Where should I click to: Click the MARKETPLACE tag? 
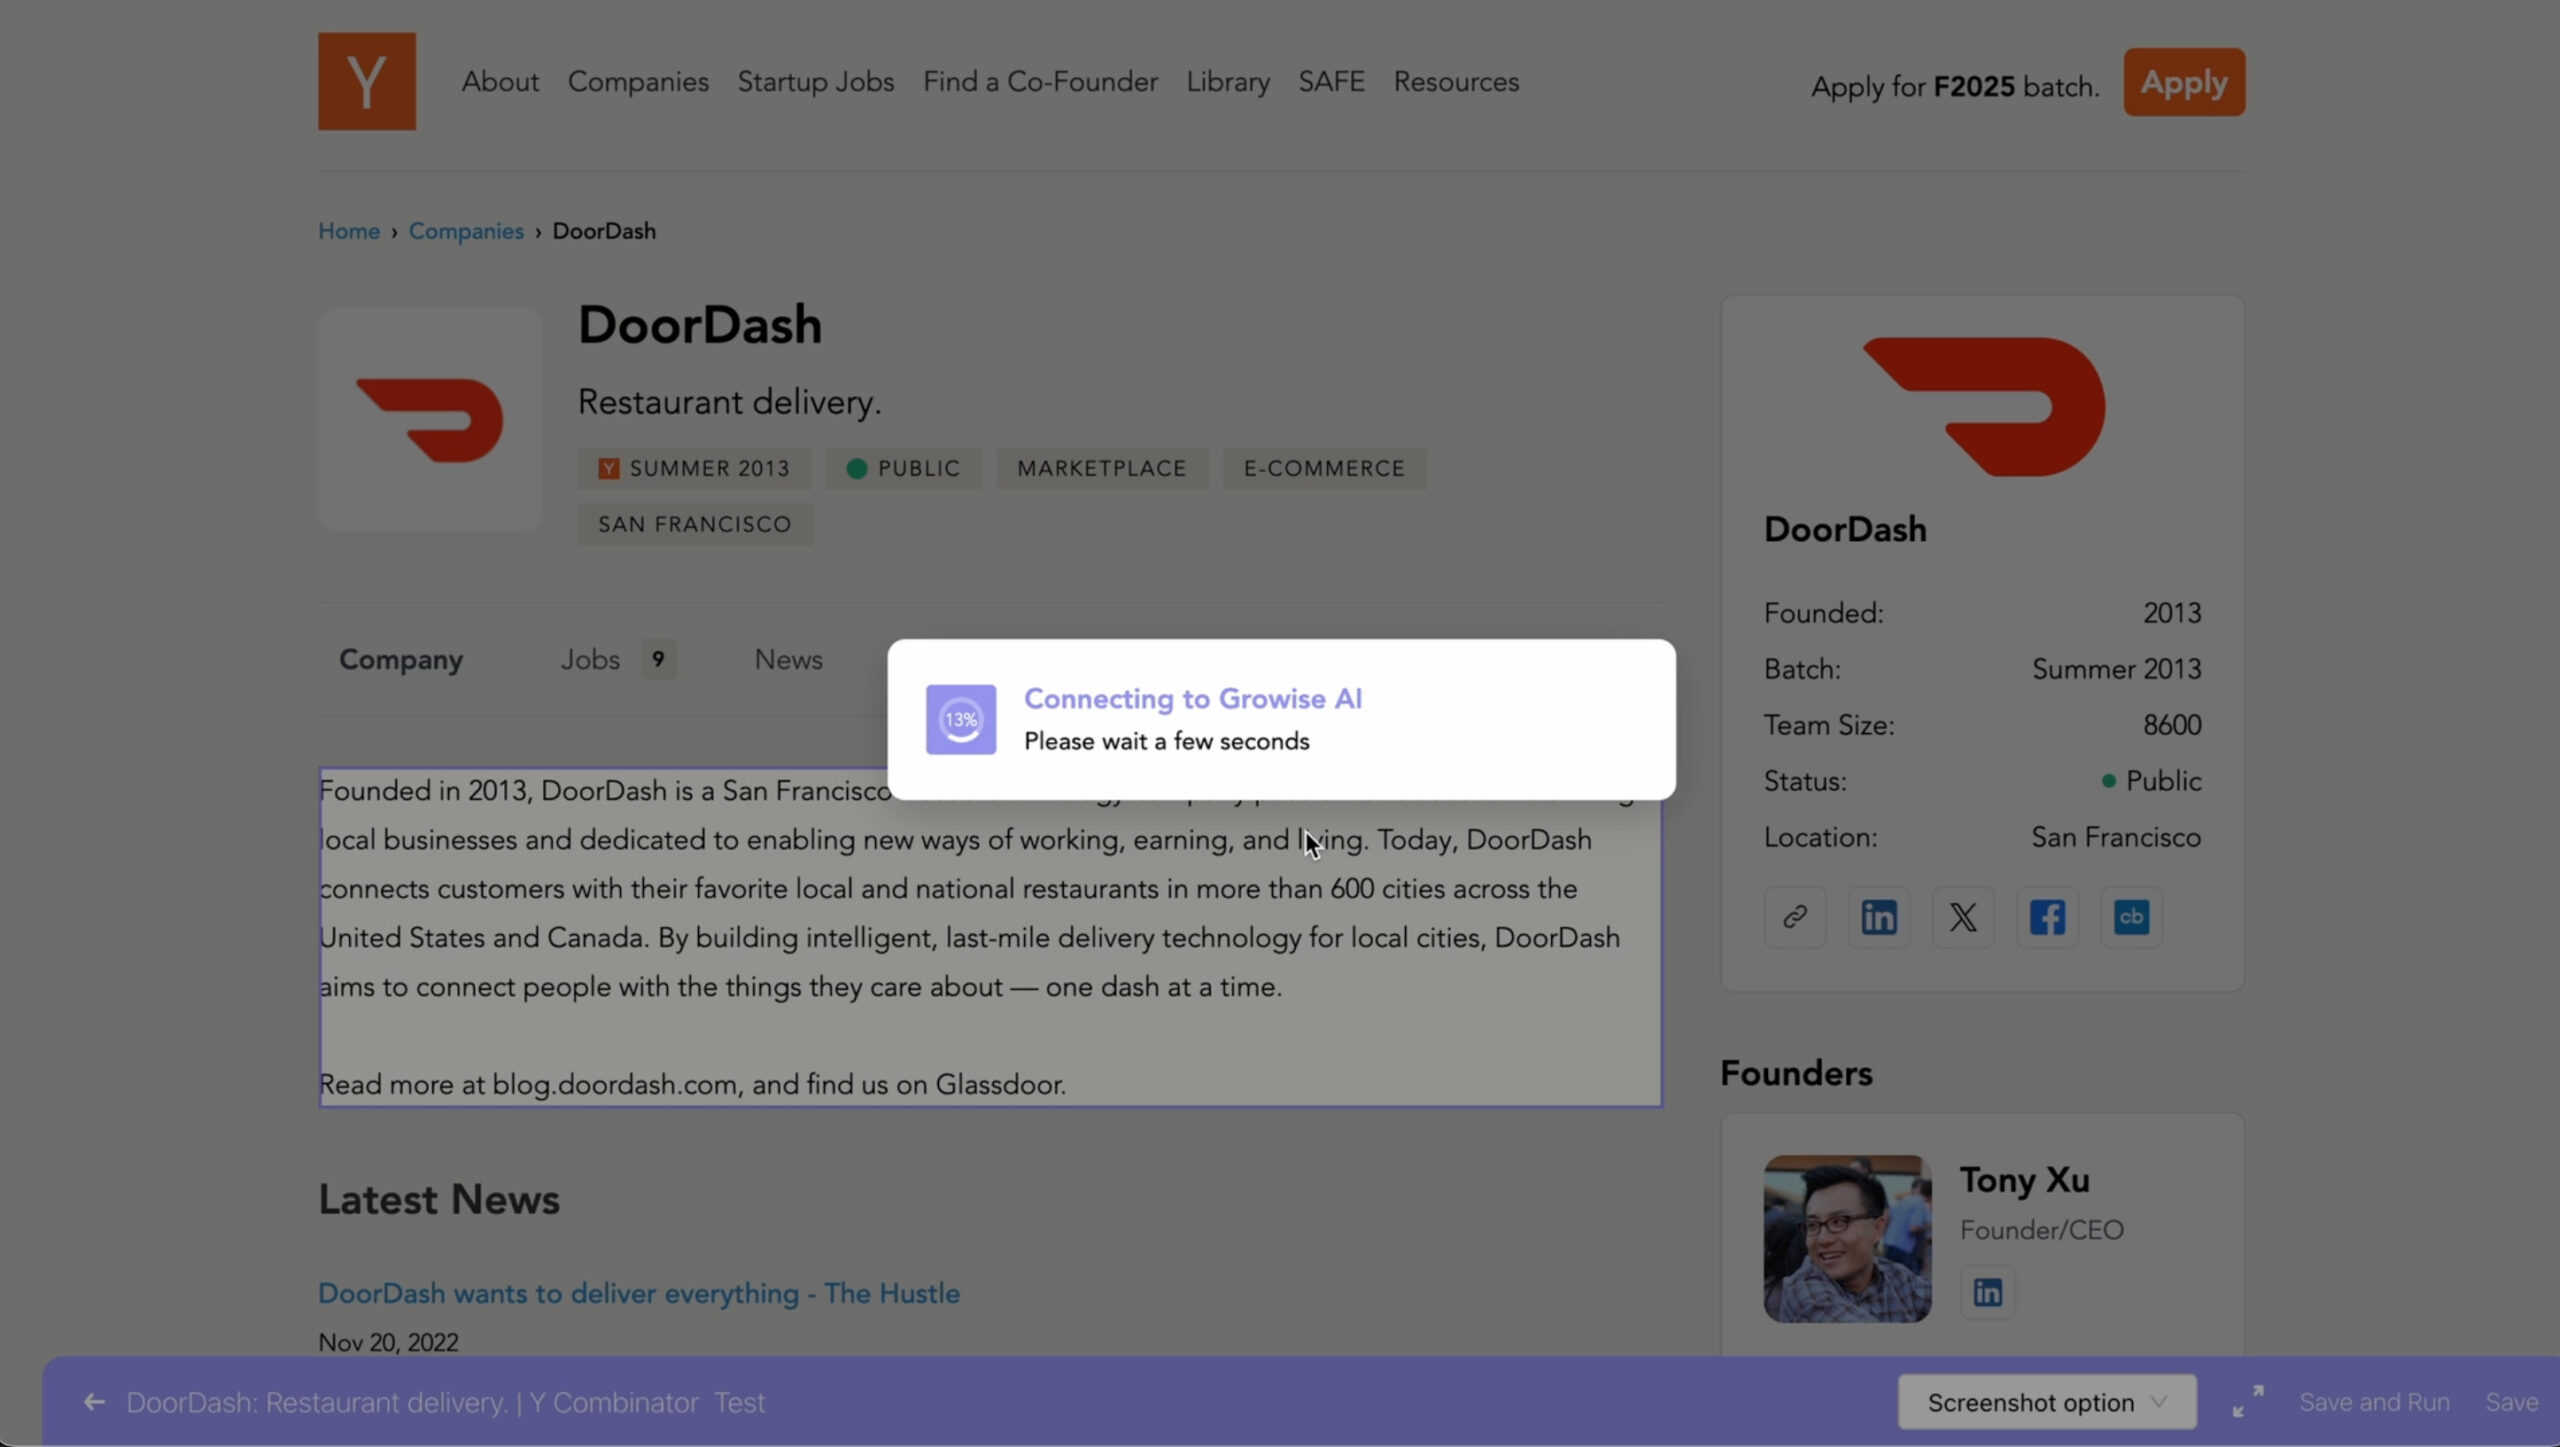coord(1102,468)
